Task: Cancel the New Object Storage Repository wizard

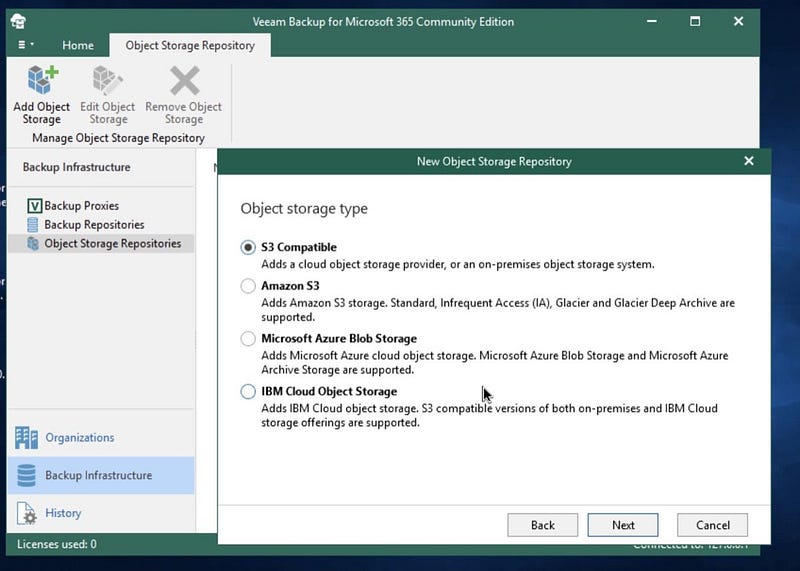Action: [713, 525]
